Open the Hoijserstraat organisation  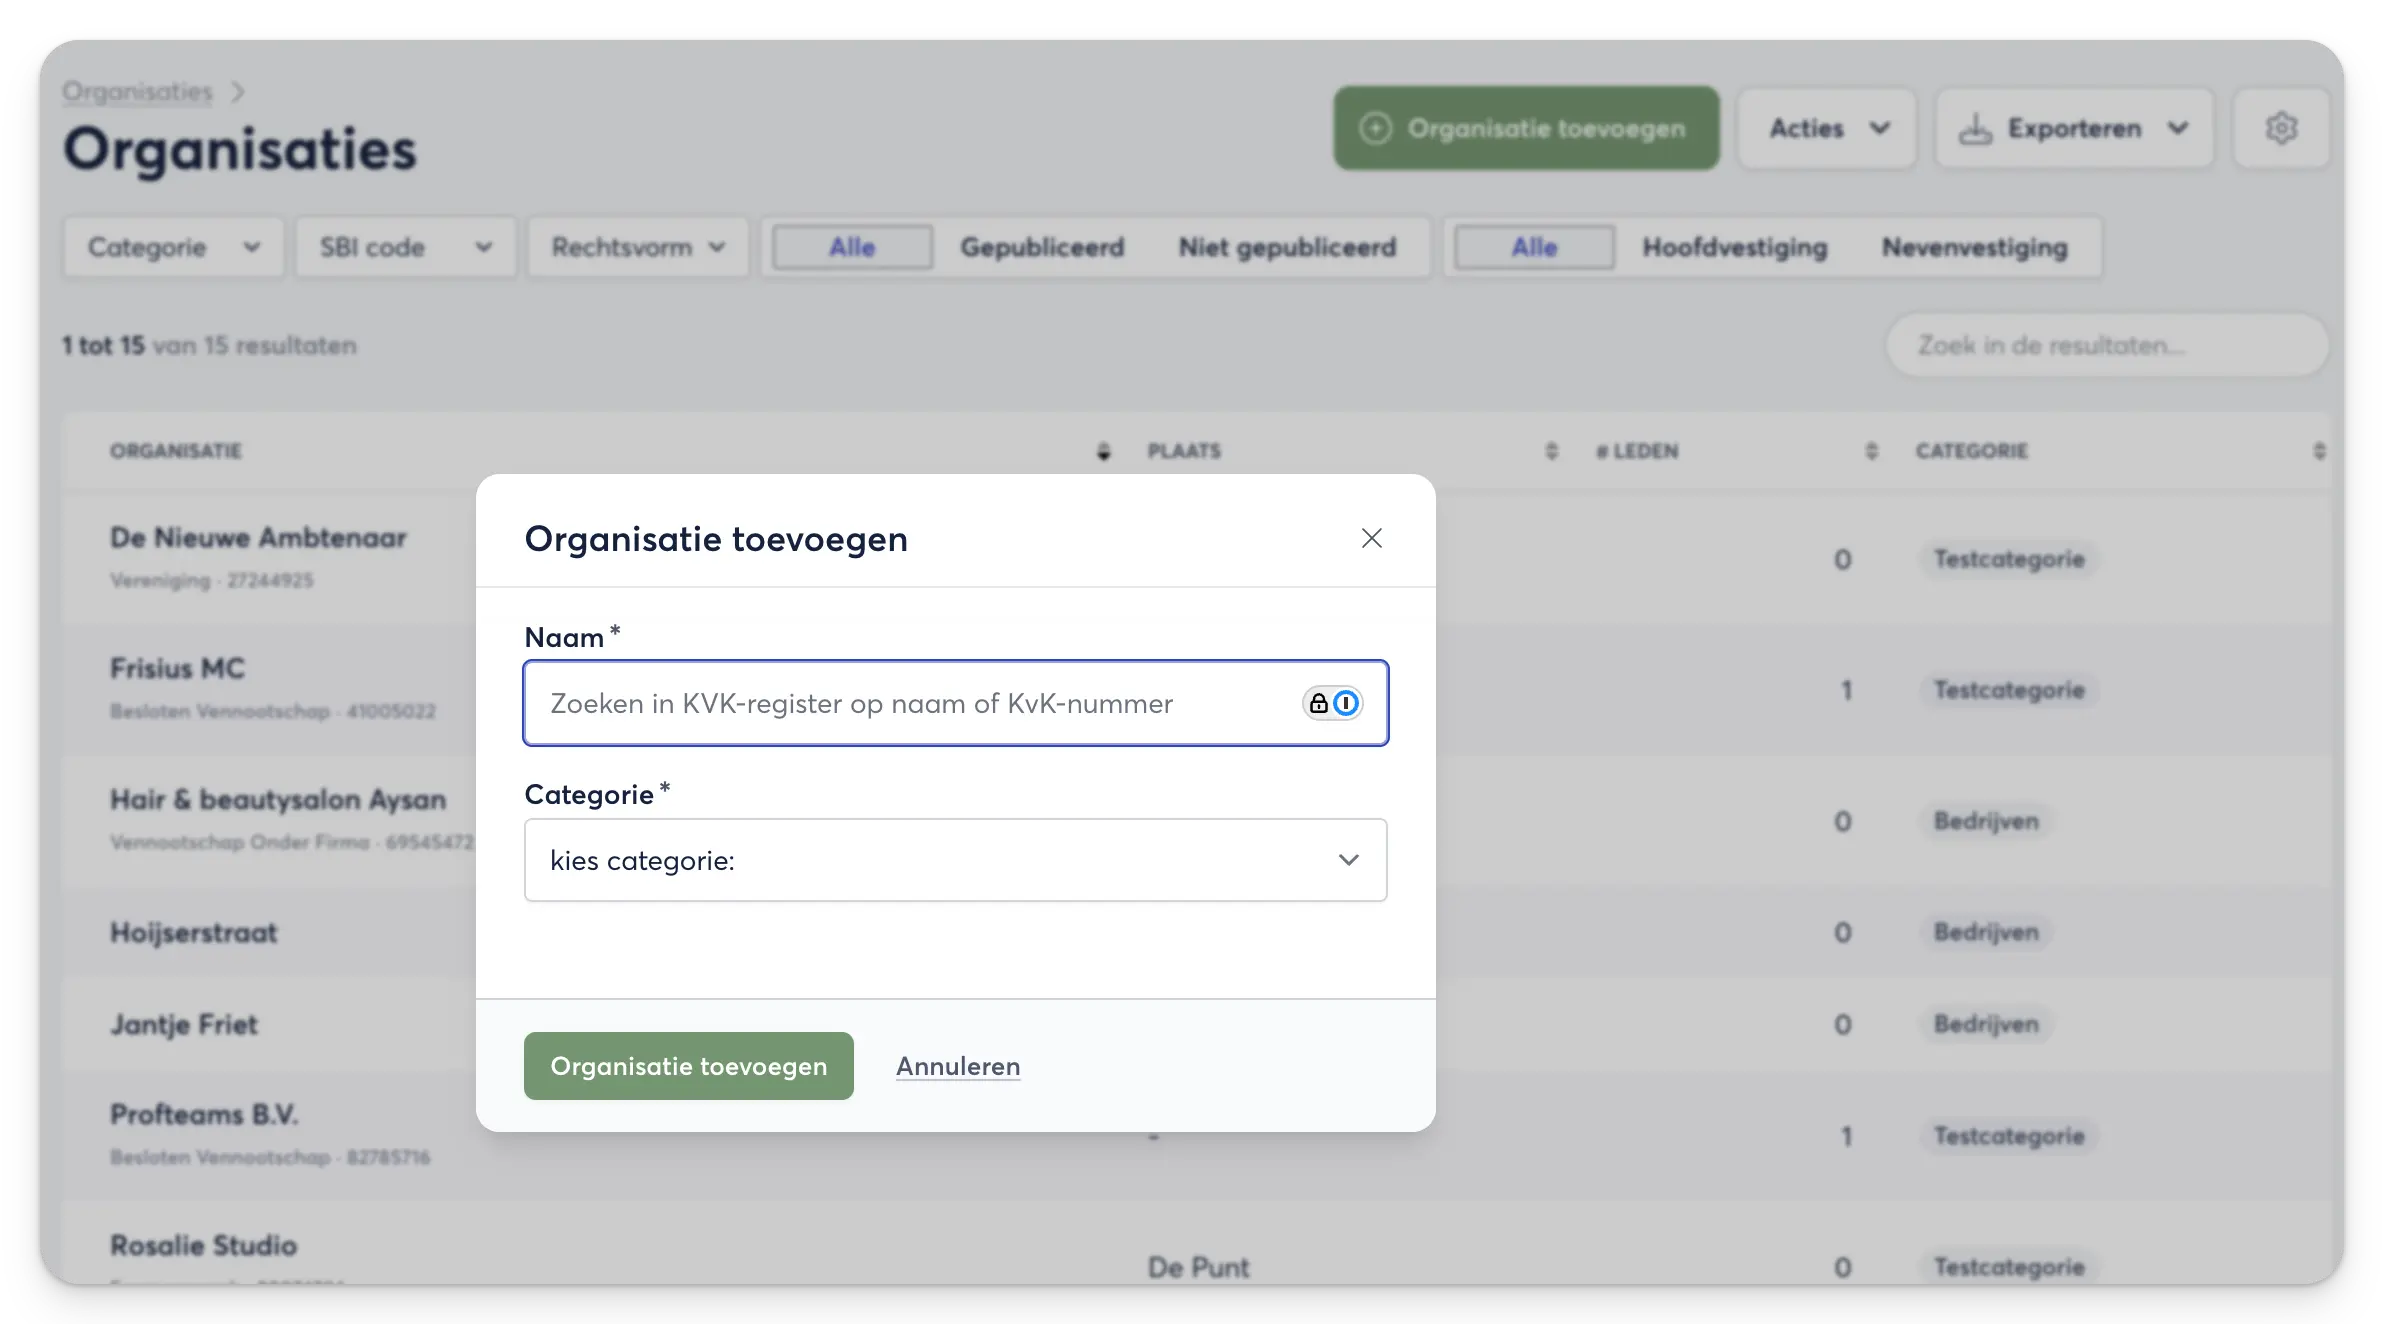[x=193, y=932]
